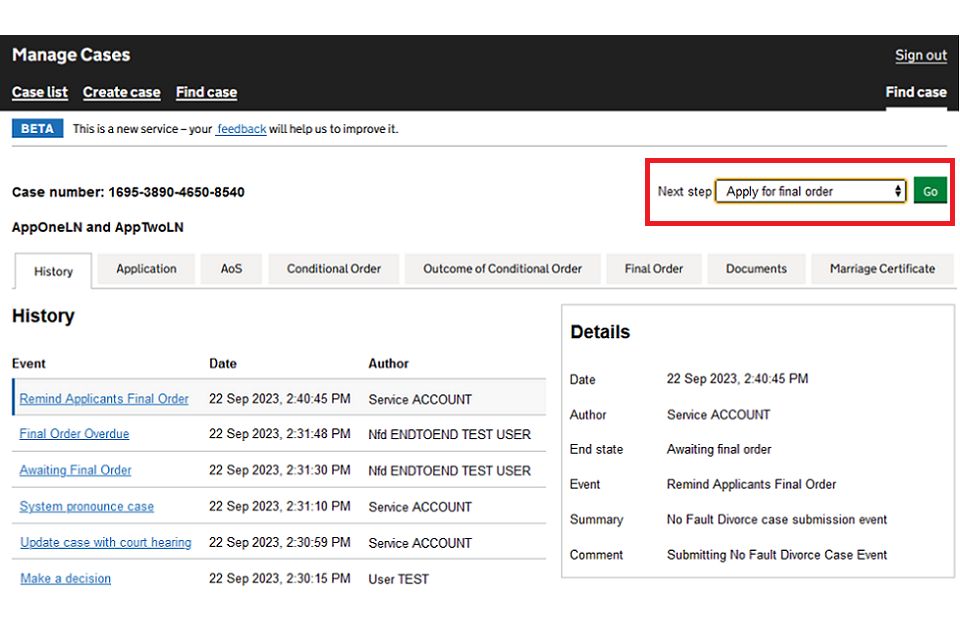
Task: View the Documents tab
Action: [756, 269]
